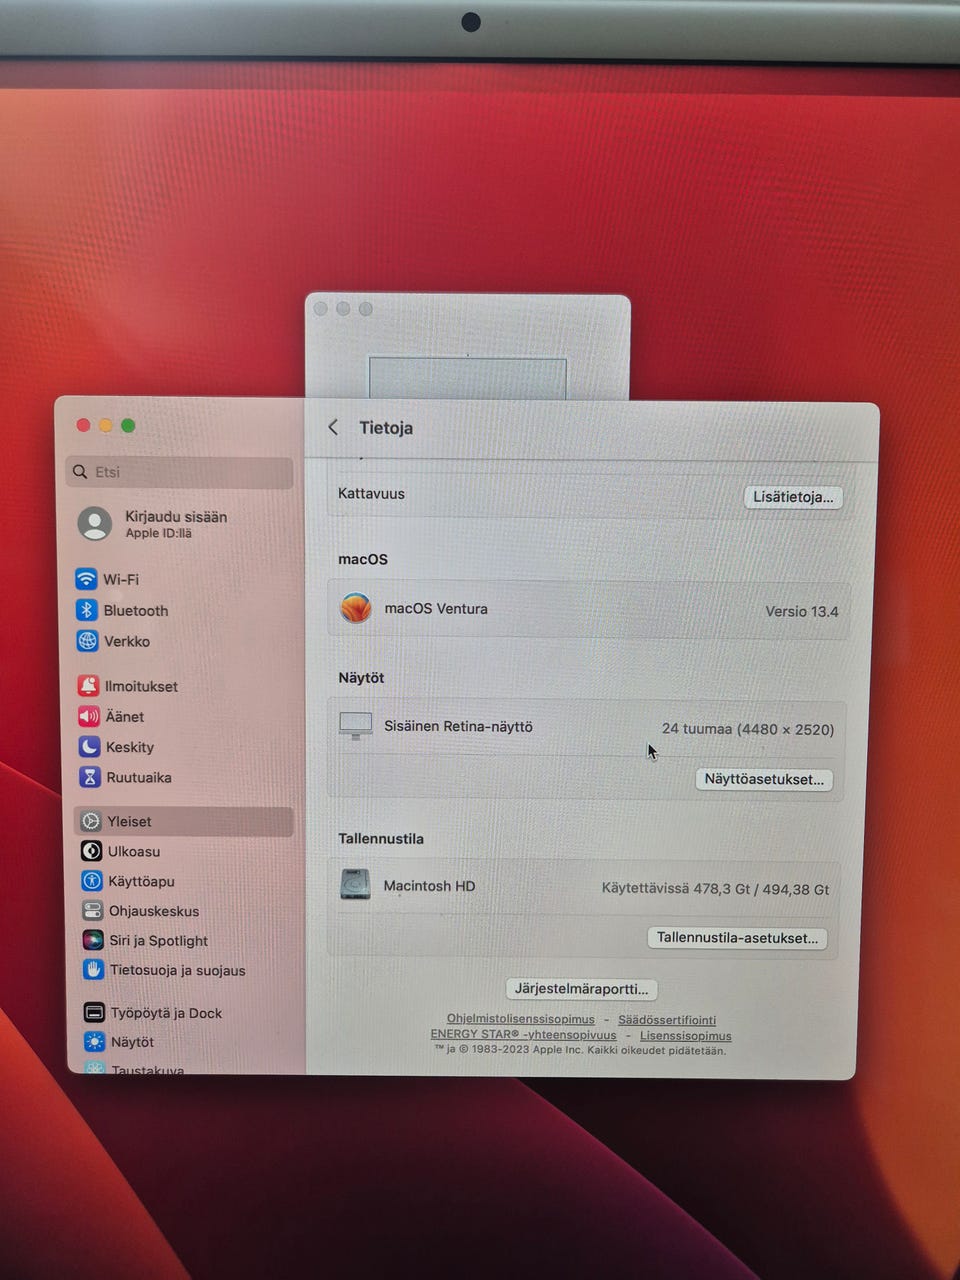Click the Macintosh HD drive icon
This screenshot has height=1280, width=960.
tap(355, 885)
